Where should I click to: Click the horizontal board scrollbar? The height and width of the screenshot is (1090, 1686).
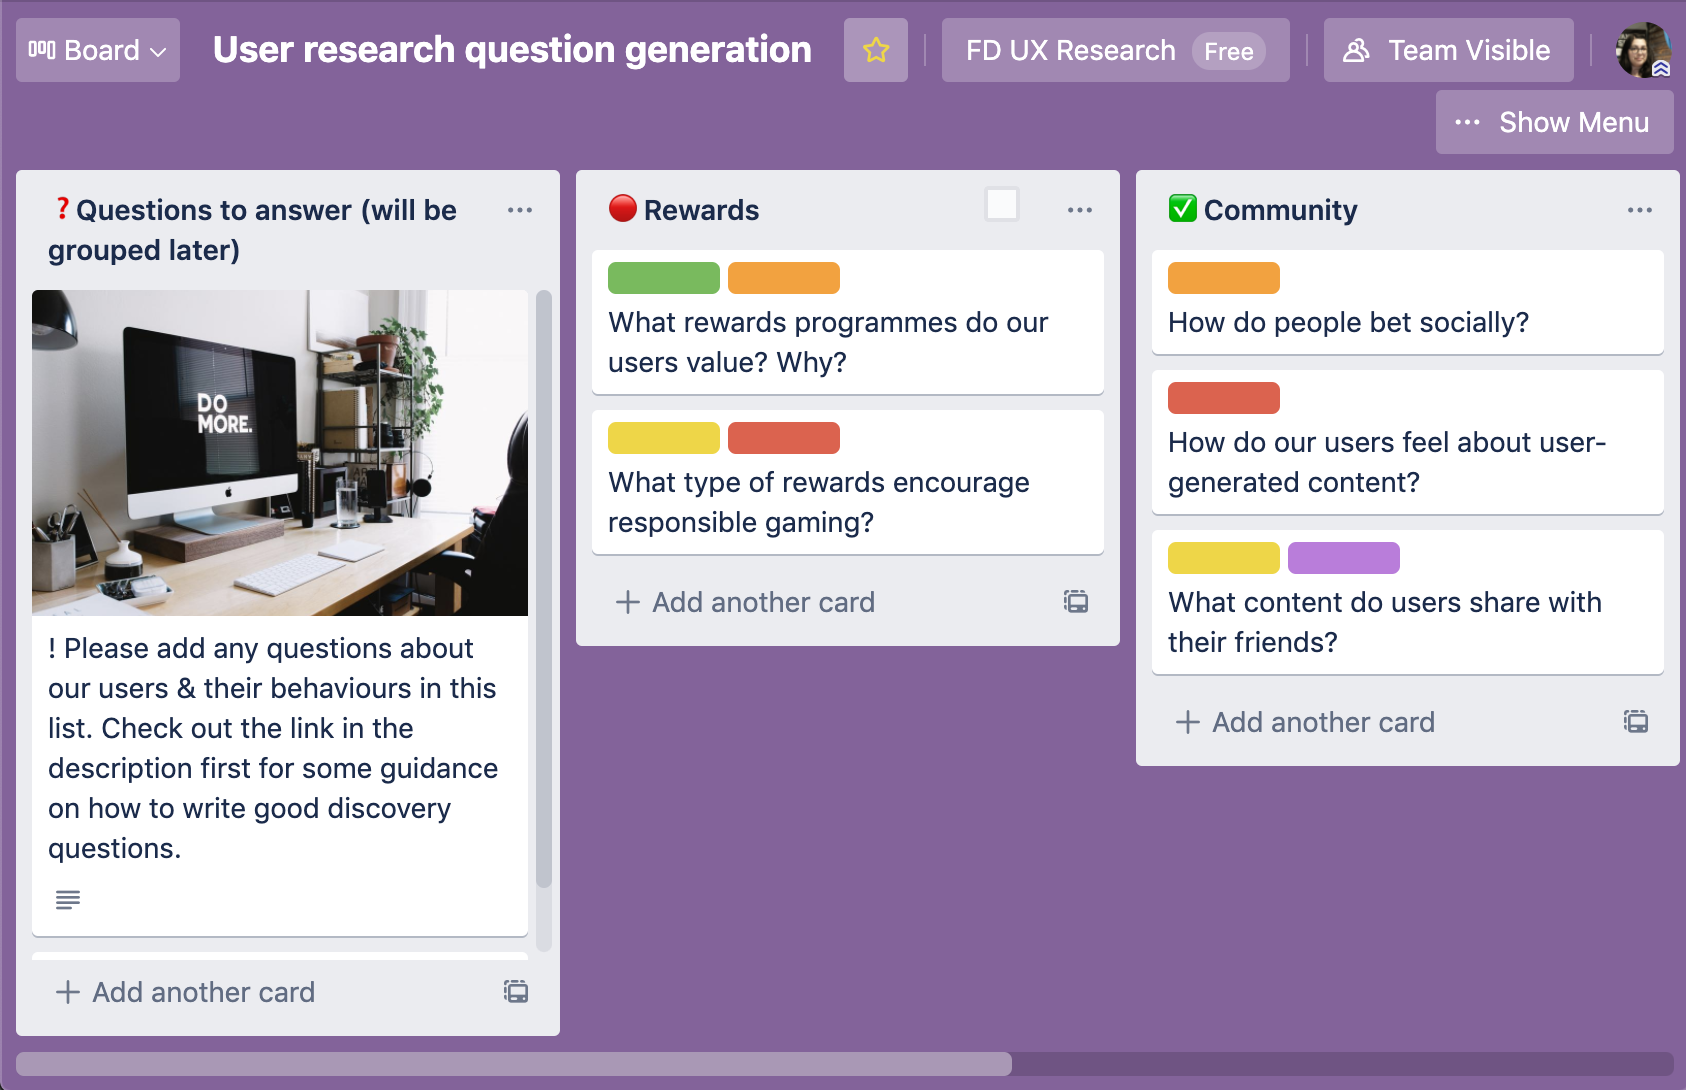[514, 1063]
